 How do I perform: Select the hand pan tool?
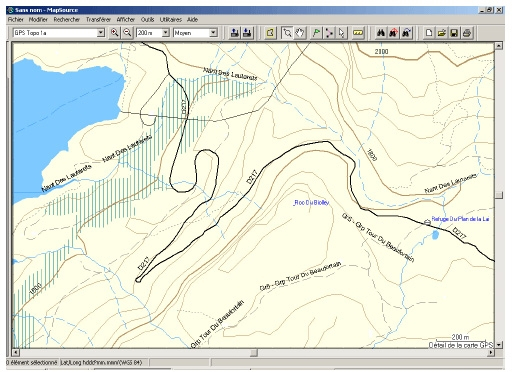pyautogui.click(x=300, y=33)
